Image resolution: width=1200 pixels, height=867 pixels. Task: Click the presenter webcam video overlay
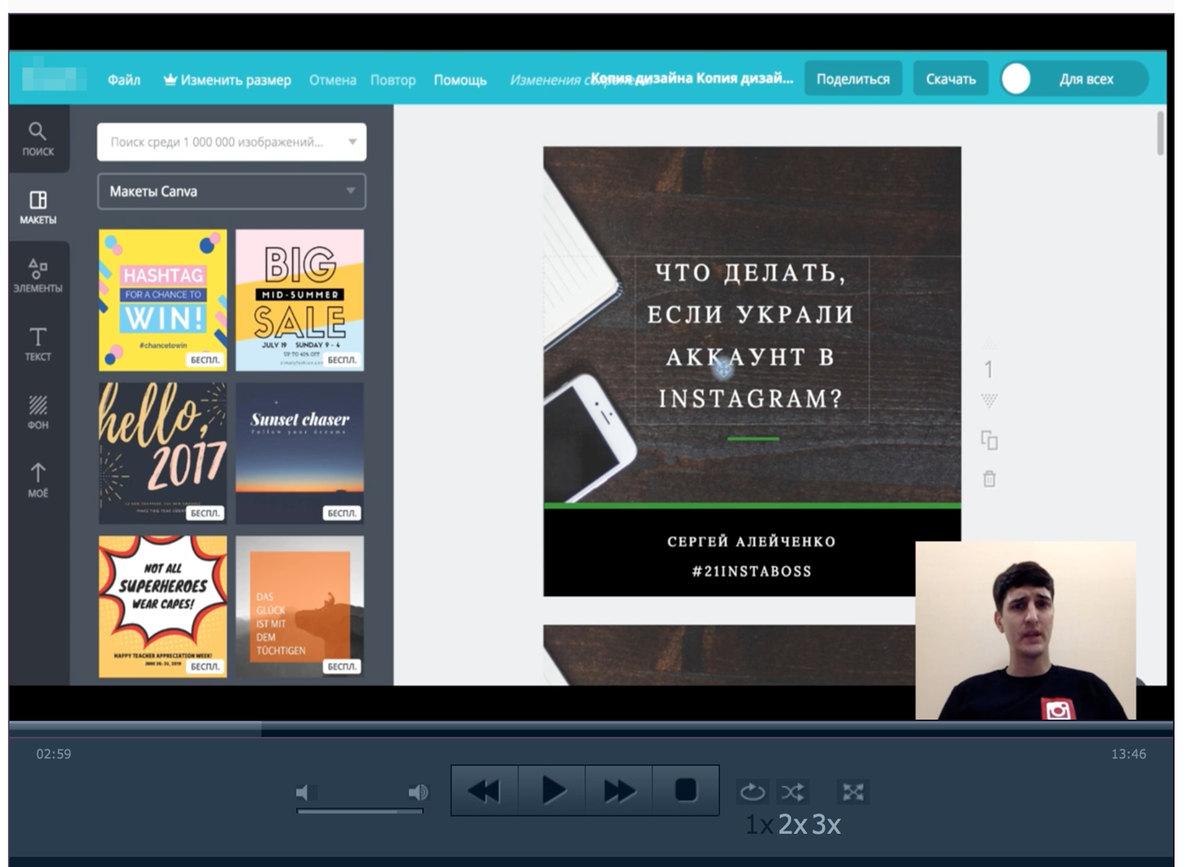(1026, 631)
